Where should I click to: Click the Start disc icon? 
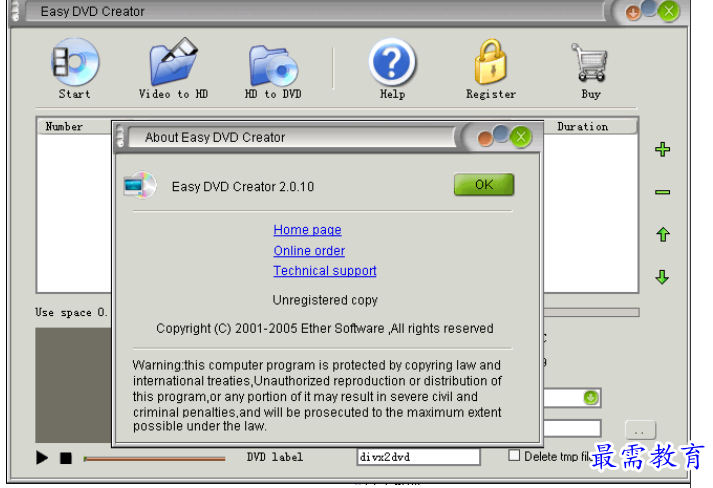tap(75, 63)
